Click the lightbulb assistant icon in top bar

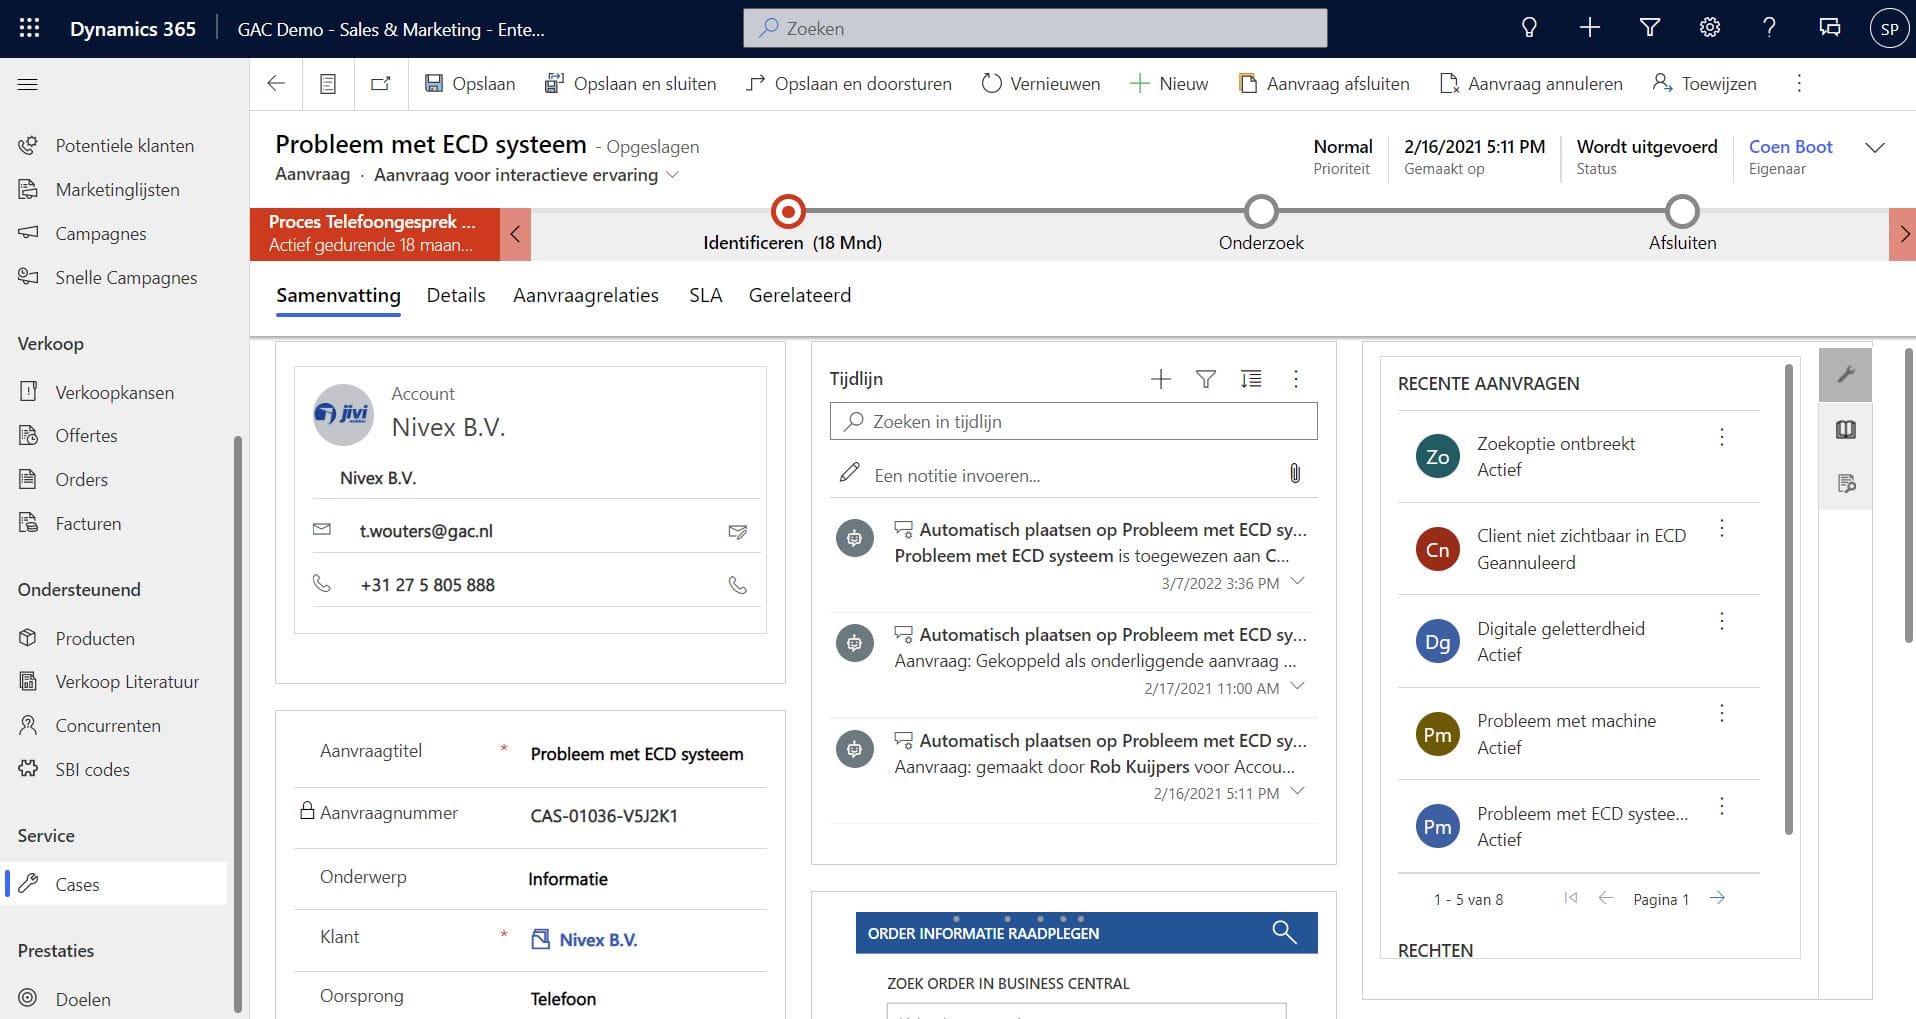pos(1529,28)
